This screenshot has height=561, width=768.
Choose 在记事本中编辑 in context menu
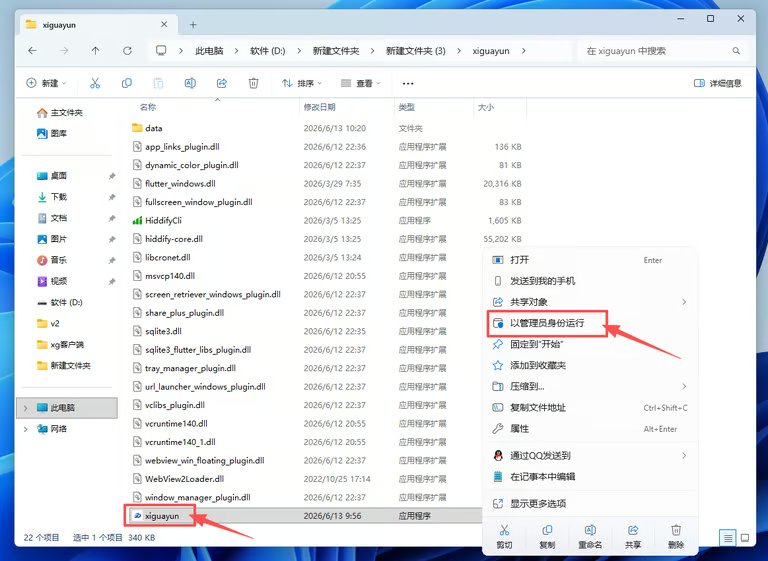click(x=590, y=476)
